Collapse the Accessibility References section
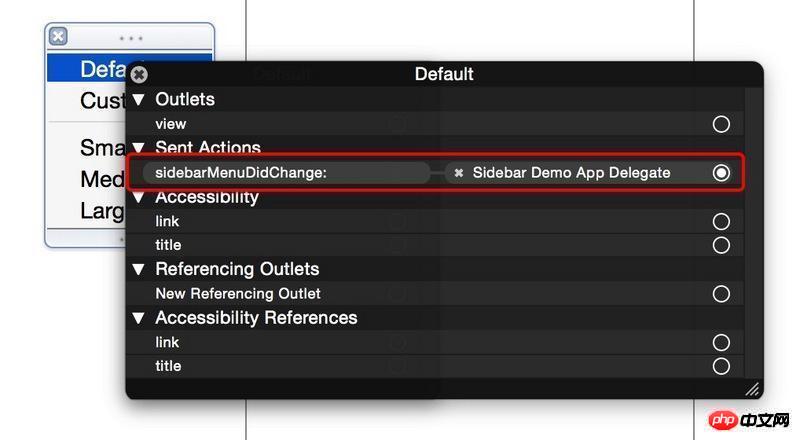Screen dimensions: 800x440 [x=138, y=318]
